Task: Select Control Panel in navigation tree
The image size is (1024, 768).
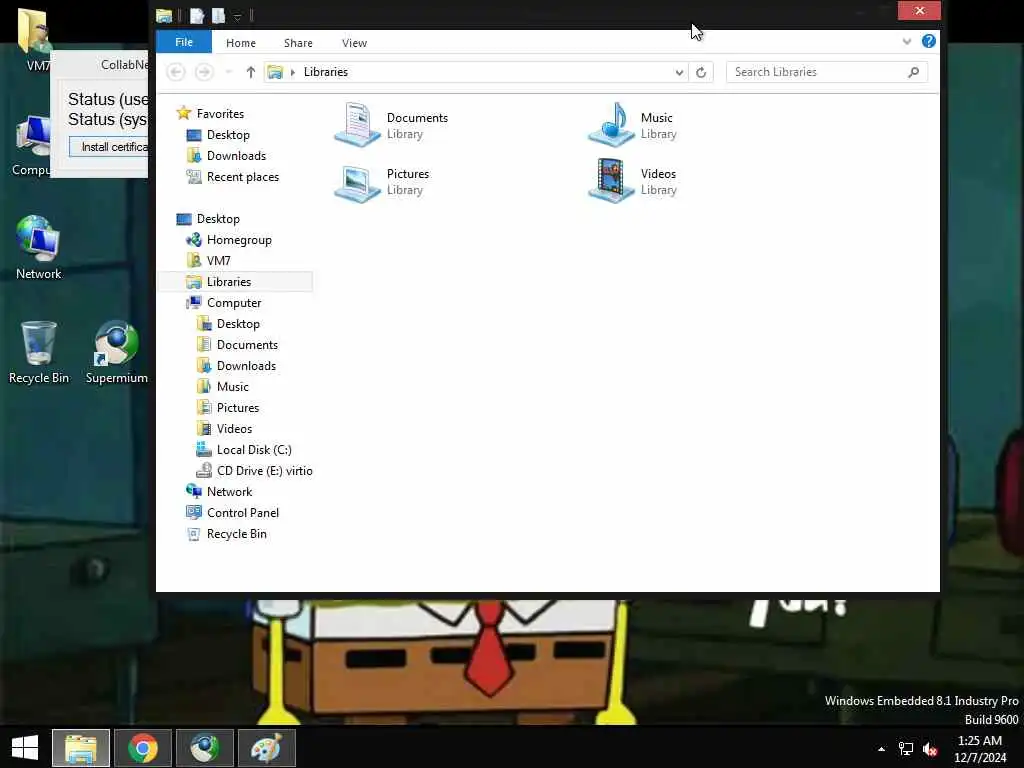Action: (242, 513)
